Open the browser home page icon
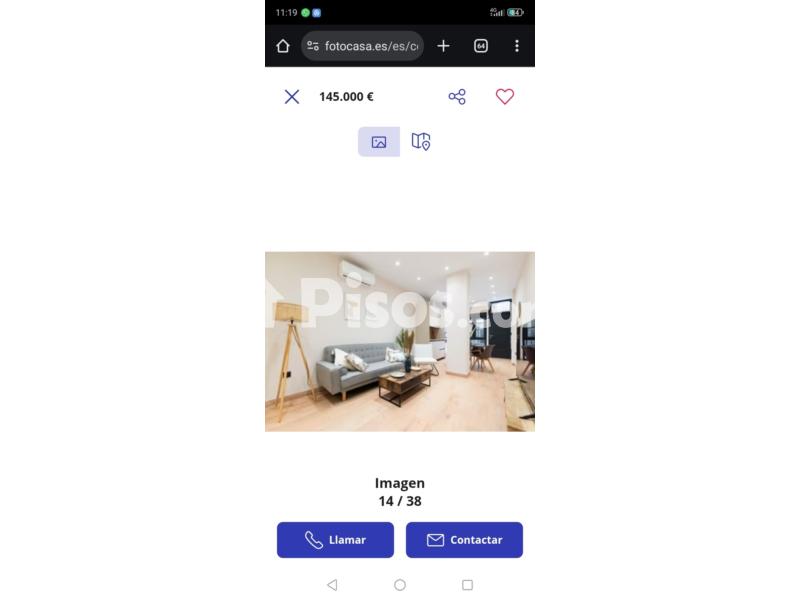The image size is (800, 600). pos(283,46)
